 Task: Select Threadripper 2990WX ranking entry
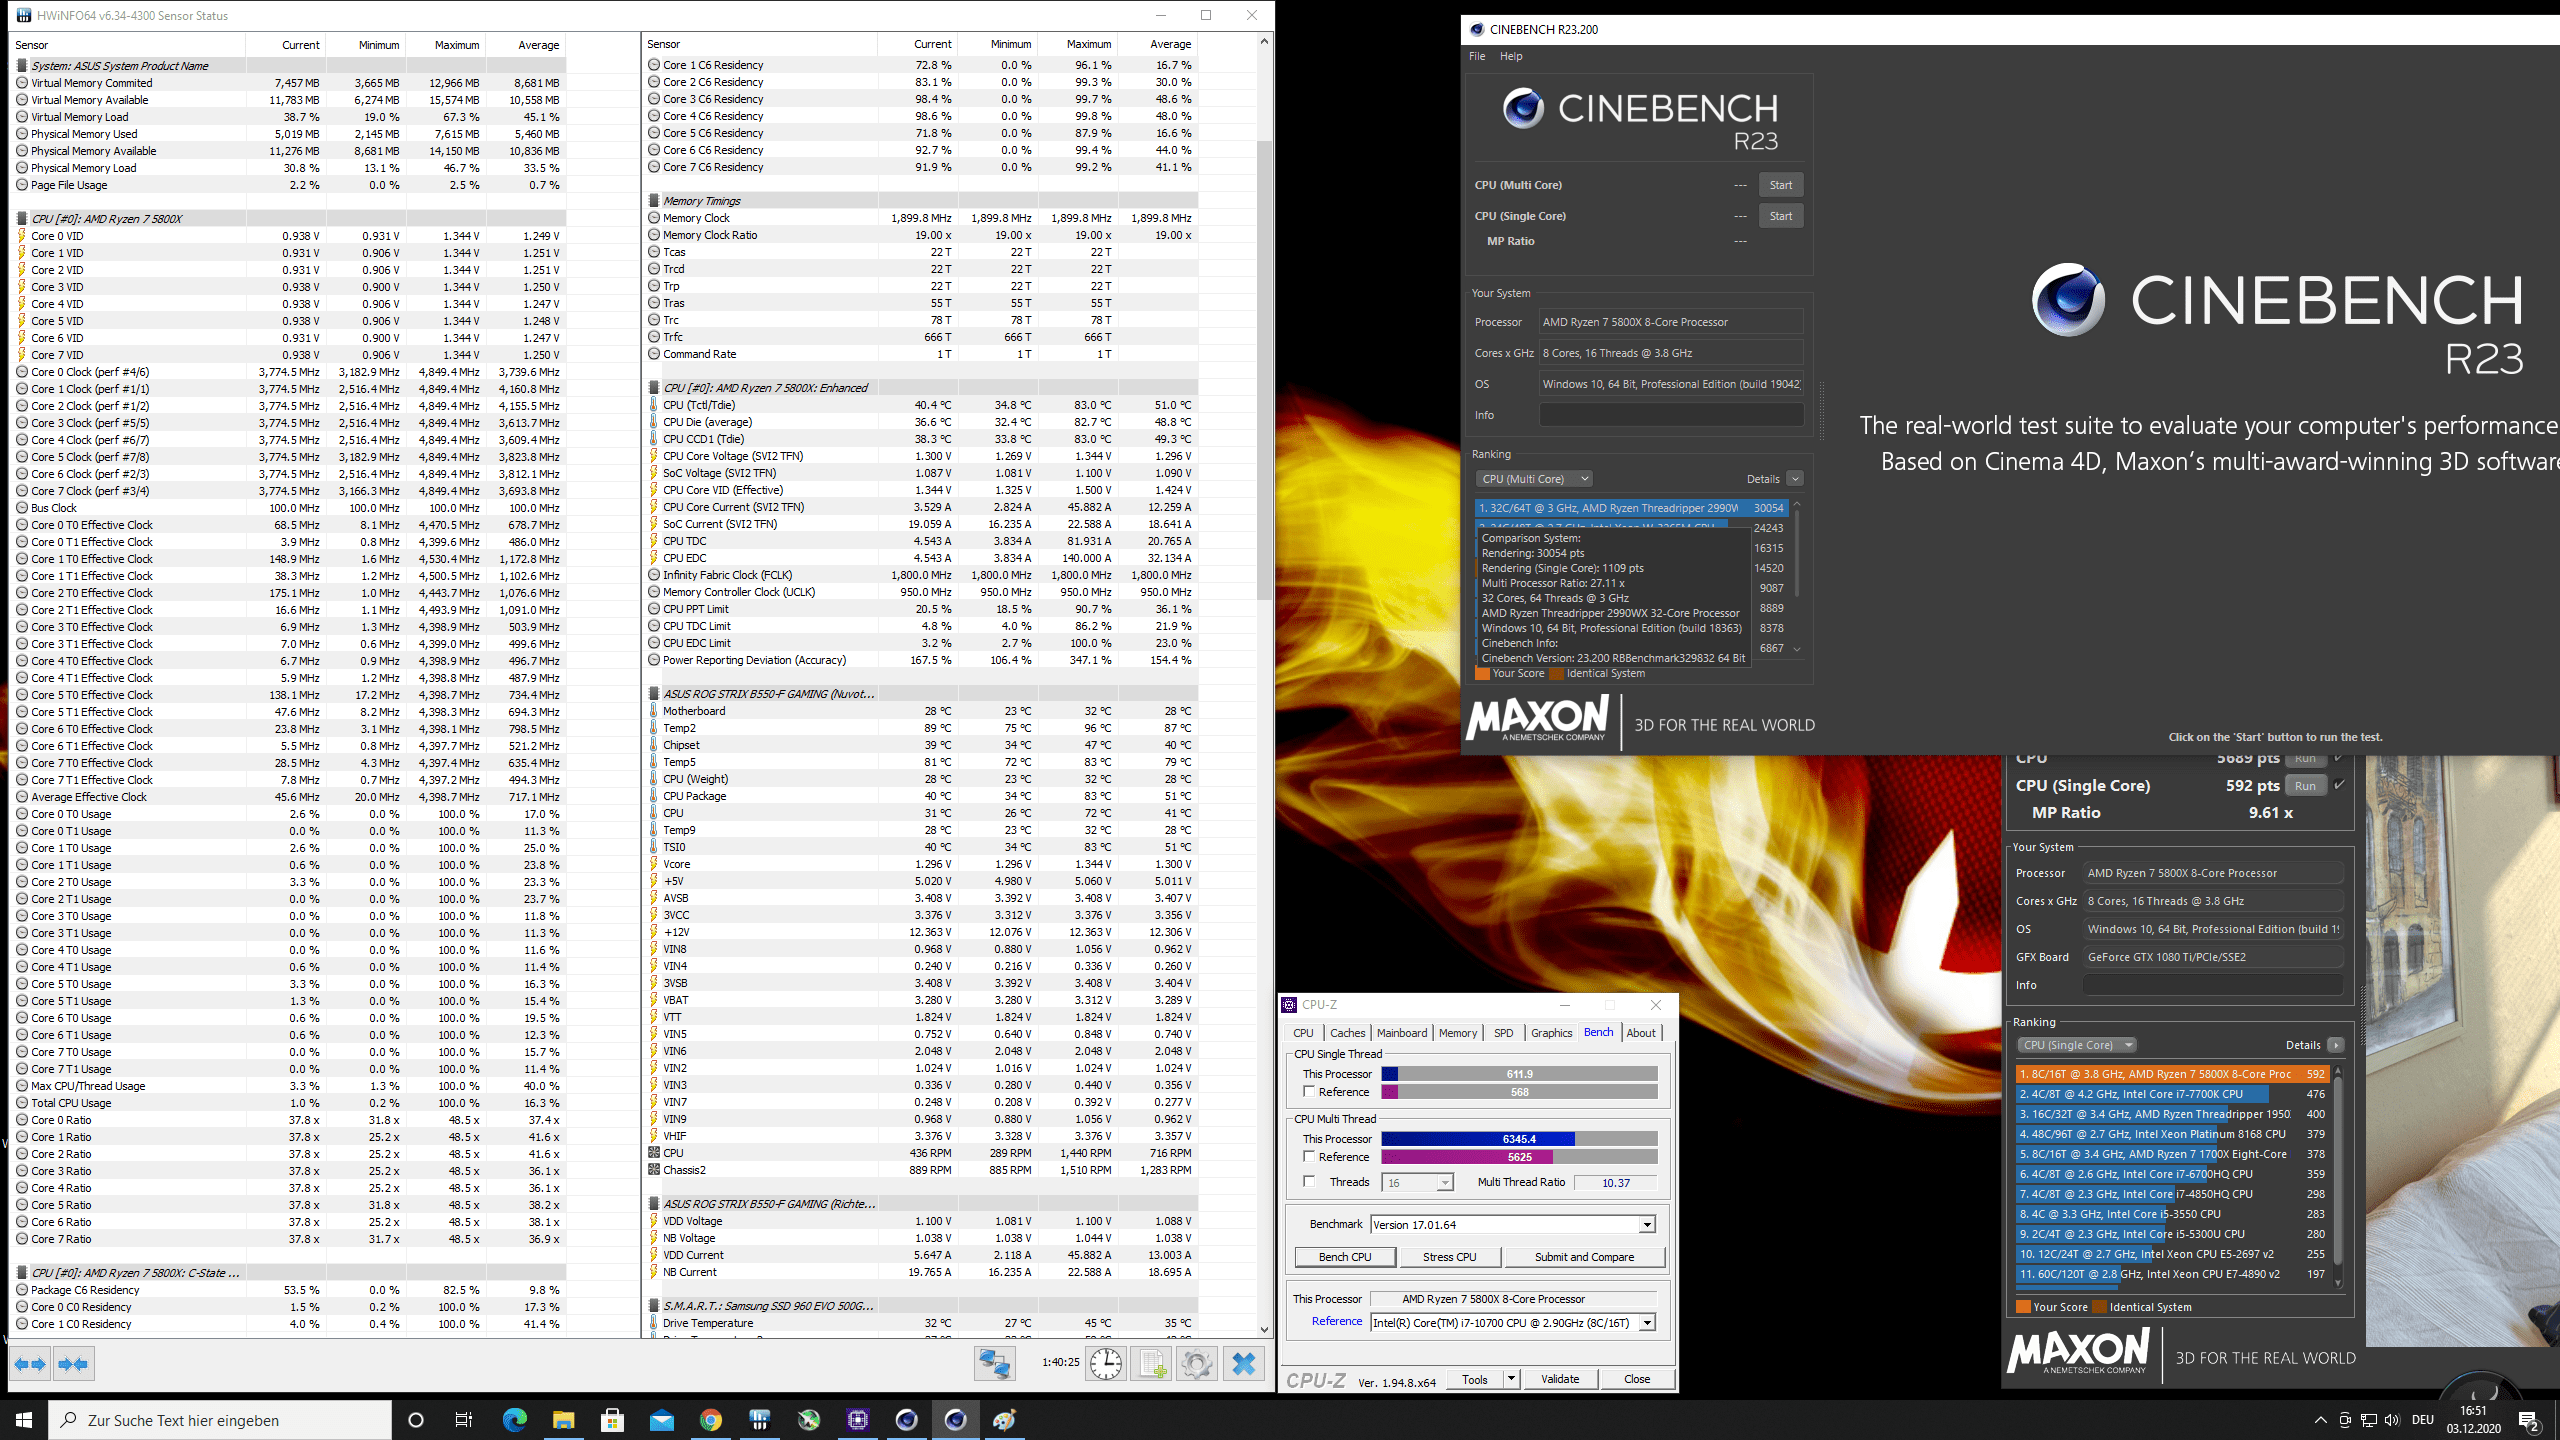coord(1631,508)
